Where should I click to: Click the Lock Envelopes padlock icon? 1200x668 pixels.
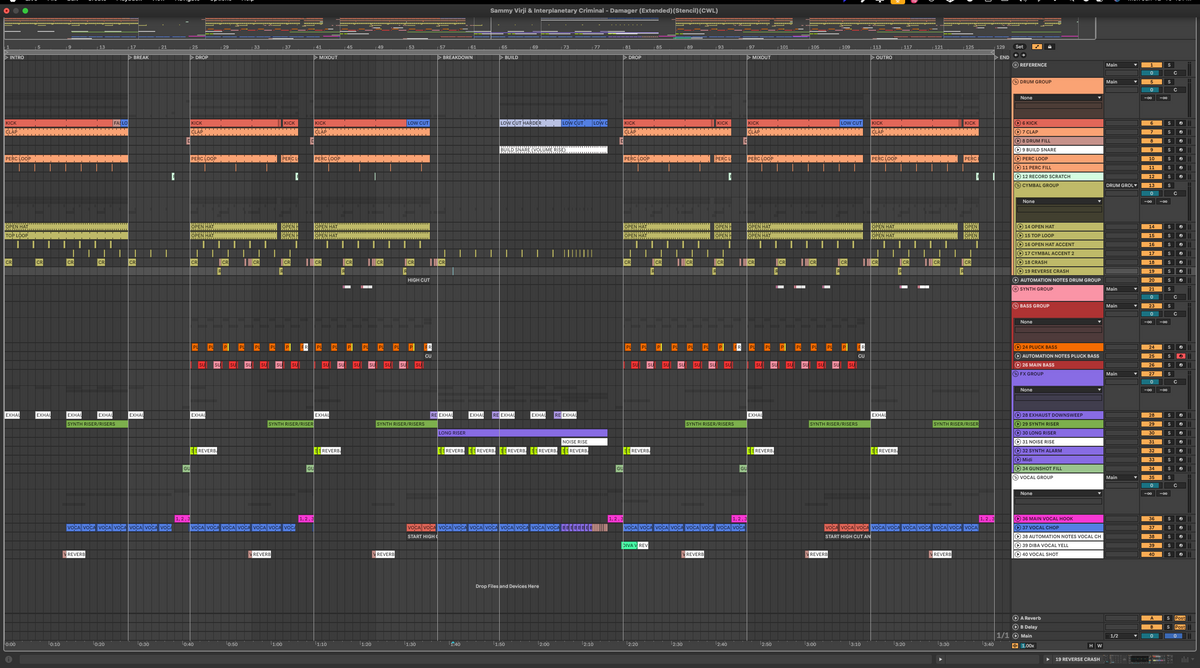1050,47
